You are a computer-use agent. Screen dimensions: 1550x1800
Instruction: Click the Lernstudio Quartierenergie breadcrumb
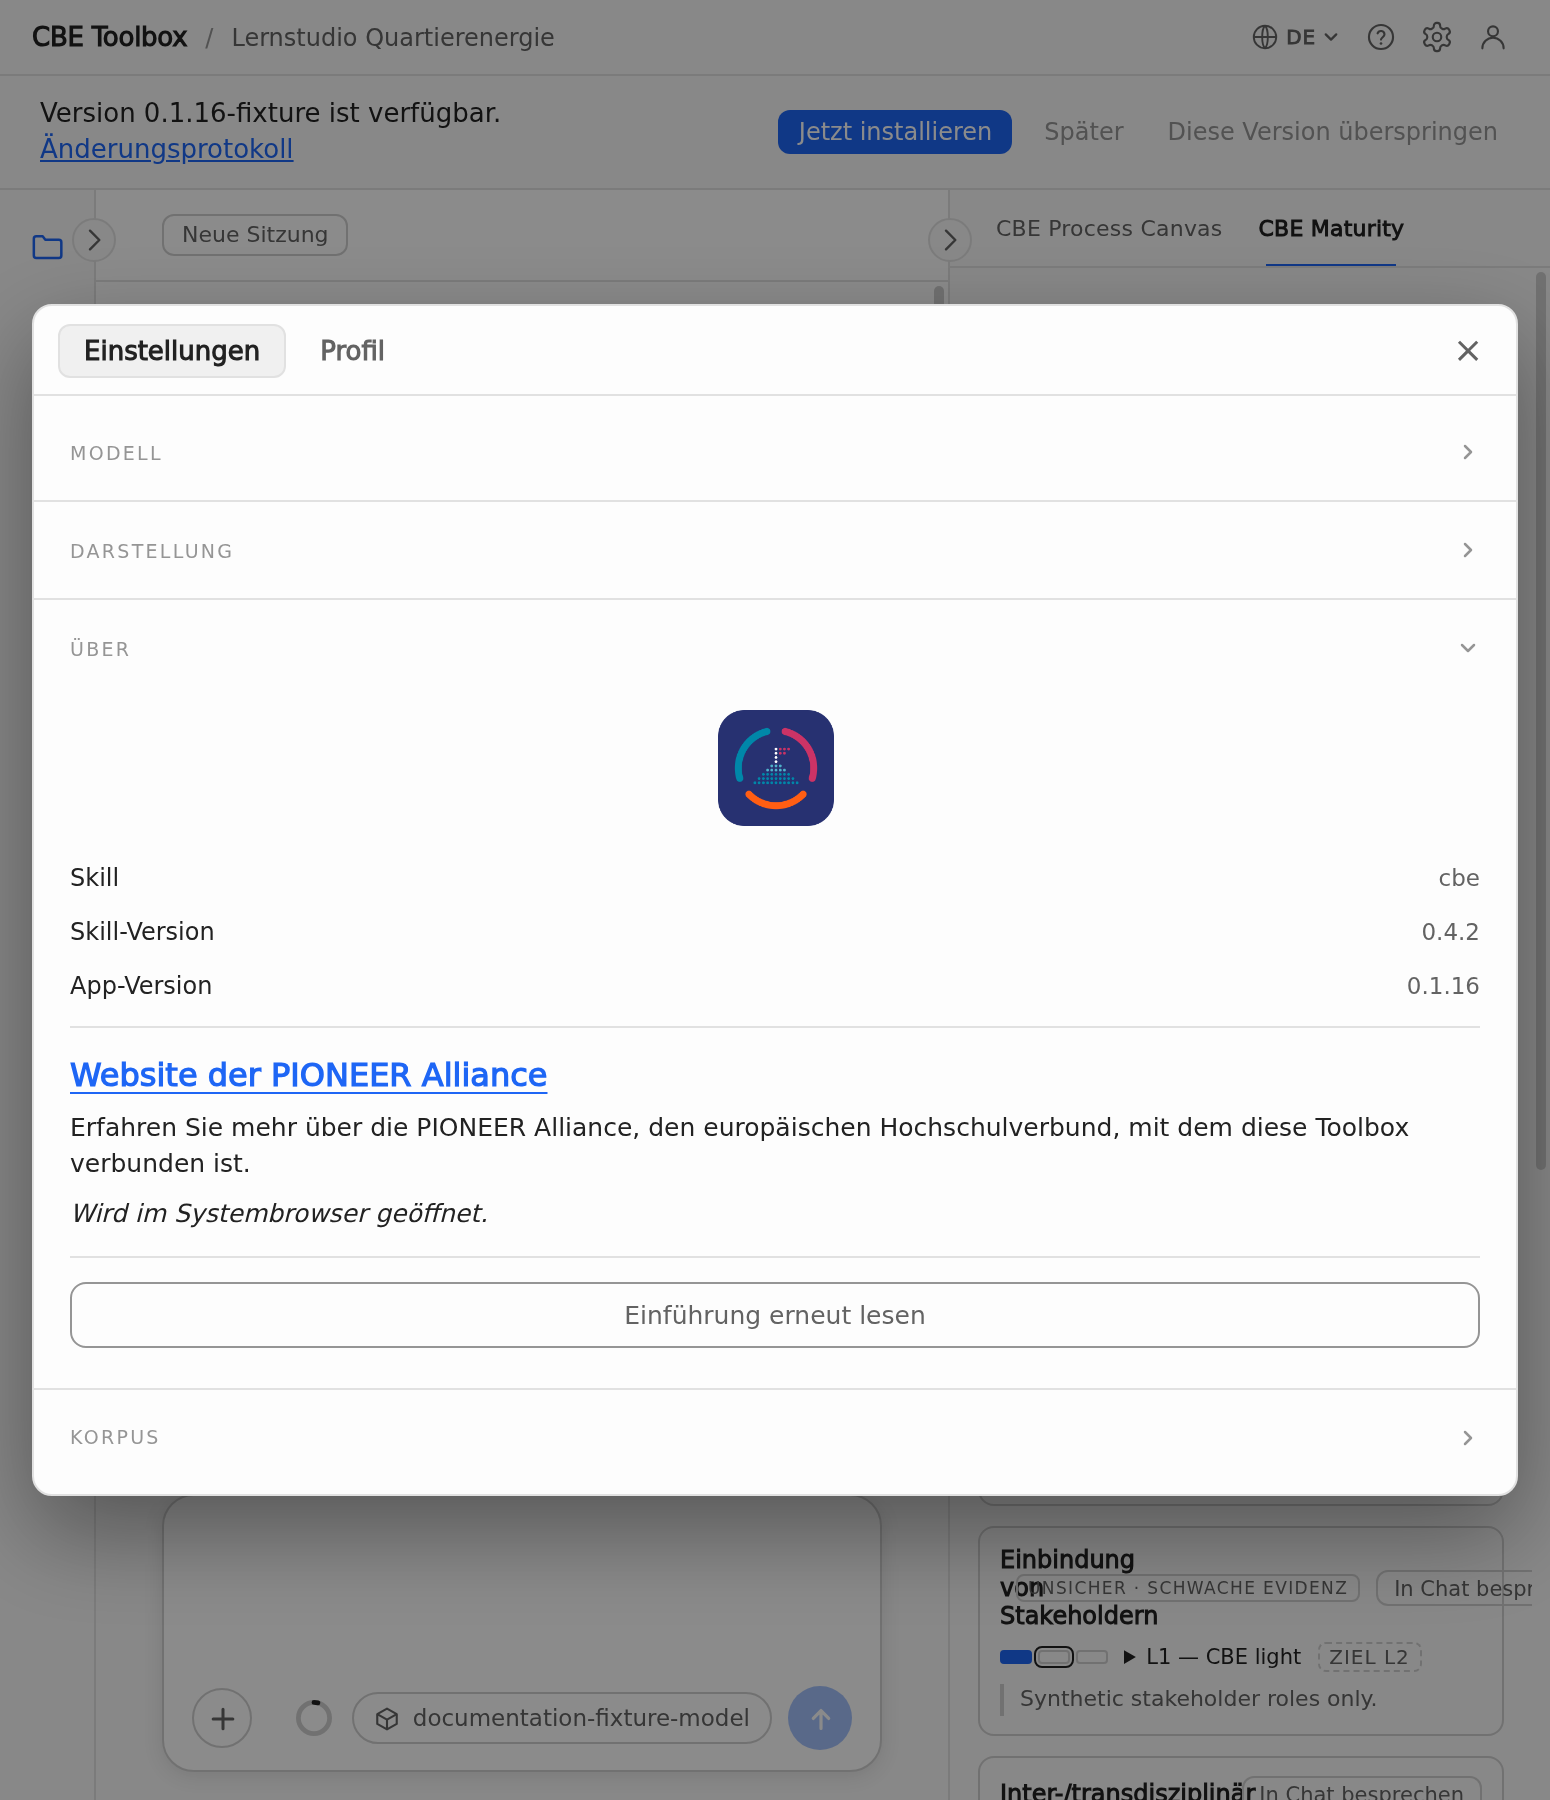click(x=393, y=37)
